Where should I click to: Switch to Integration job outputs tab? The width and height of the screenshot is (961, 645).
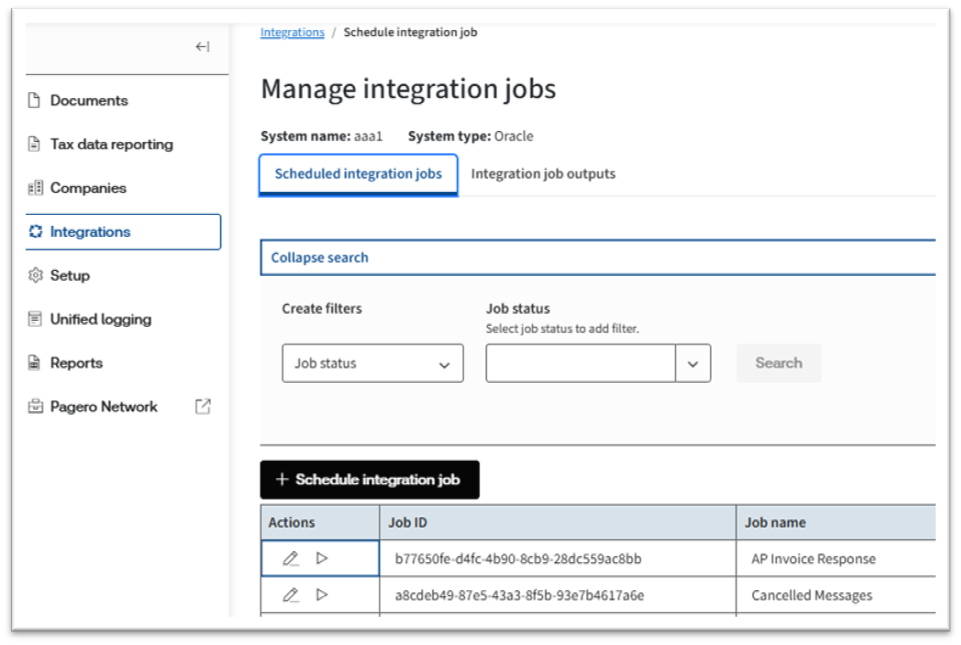543,174
